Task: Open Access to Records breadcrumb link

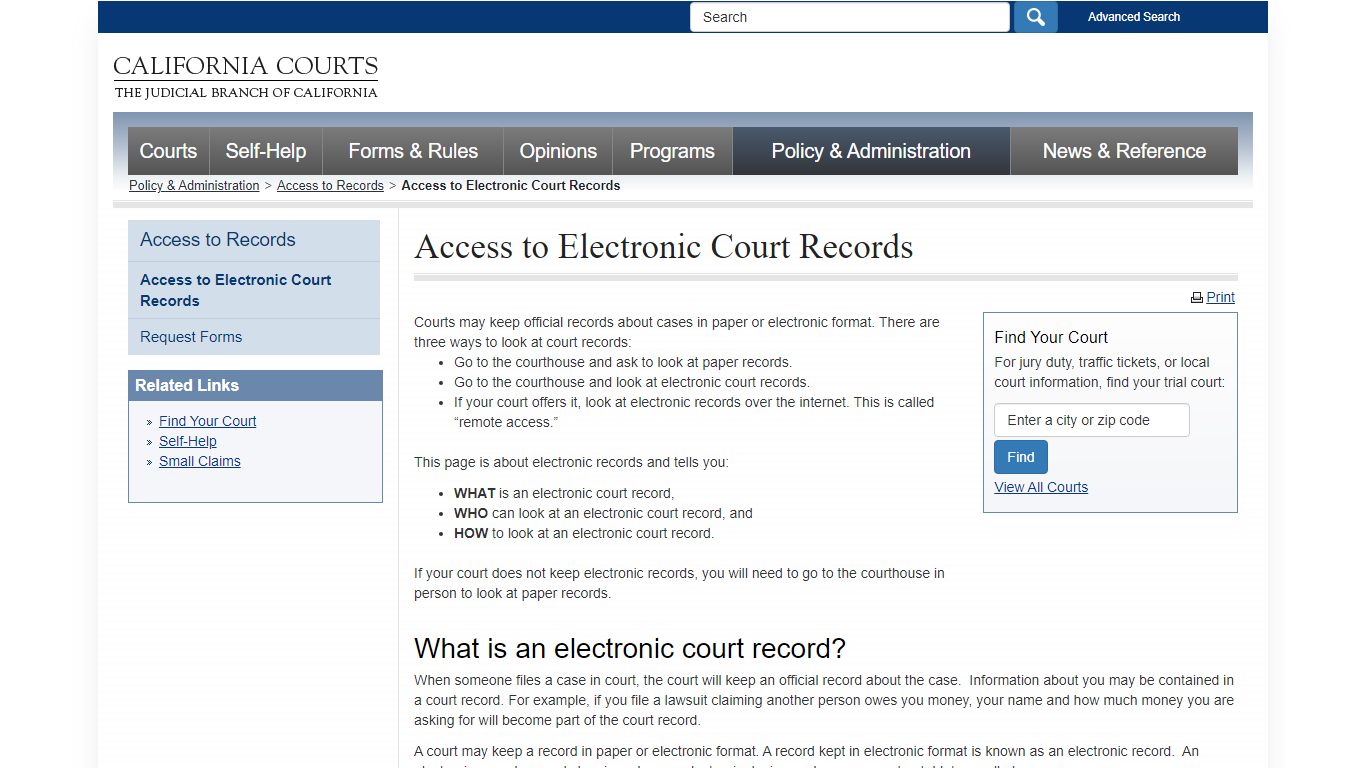Action: [330, 185]
